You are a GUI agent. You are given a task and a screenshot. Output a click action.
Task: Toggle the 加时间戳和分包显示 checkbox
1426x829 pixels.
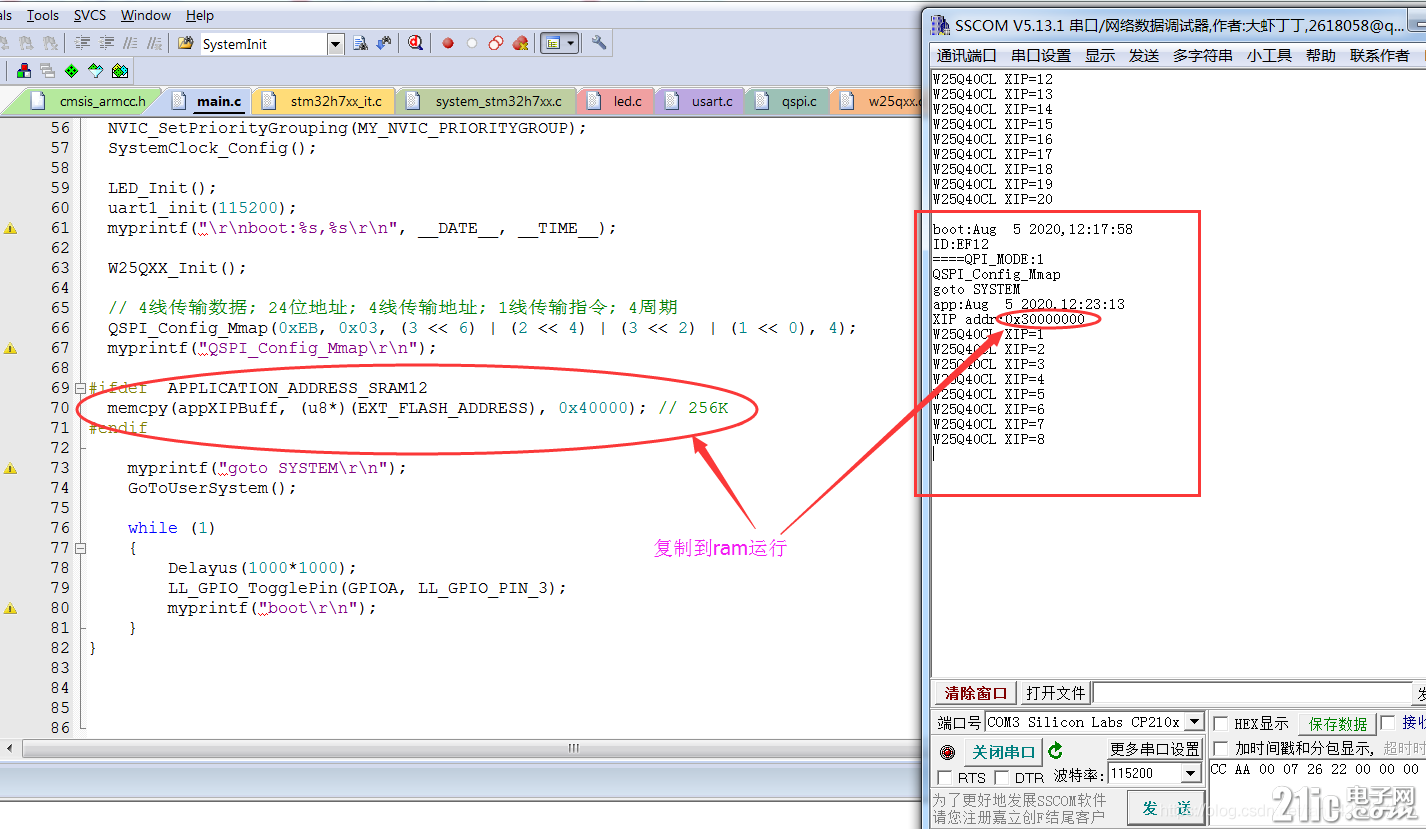coord(1220,748)
